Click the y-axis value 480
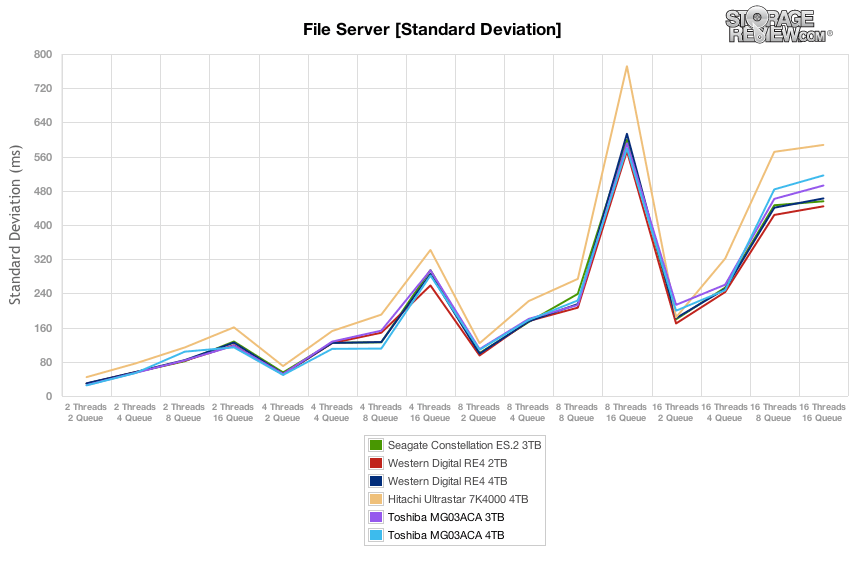This screenshot has width=850, height=567. coord(43,191)
